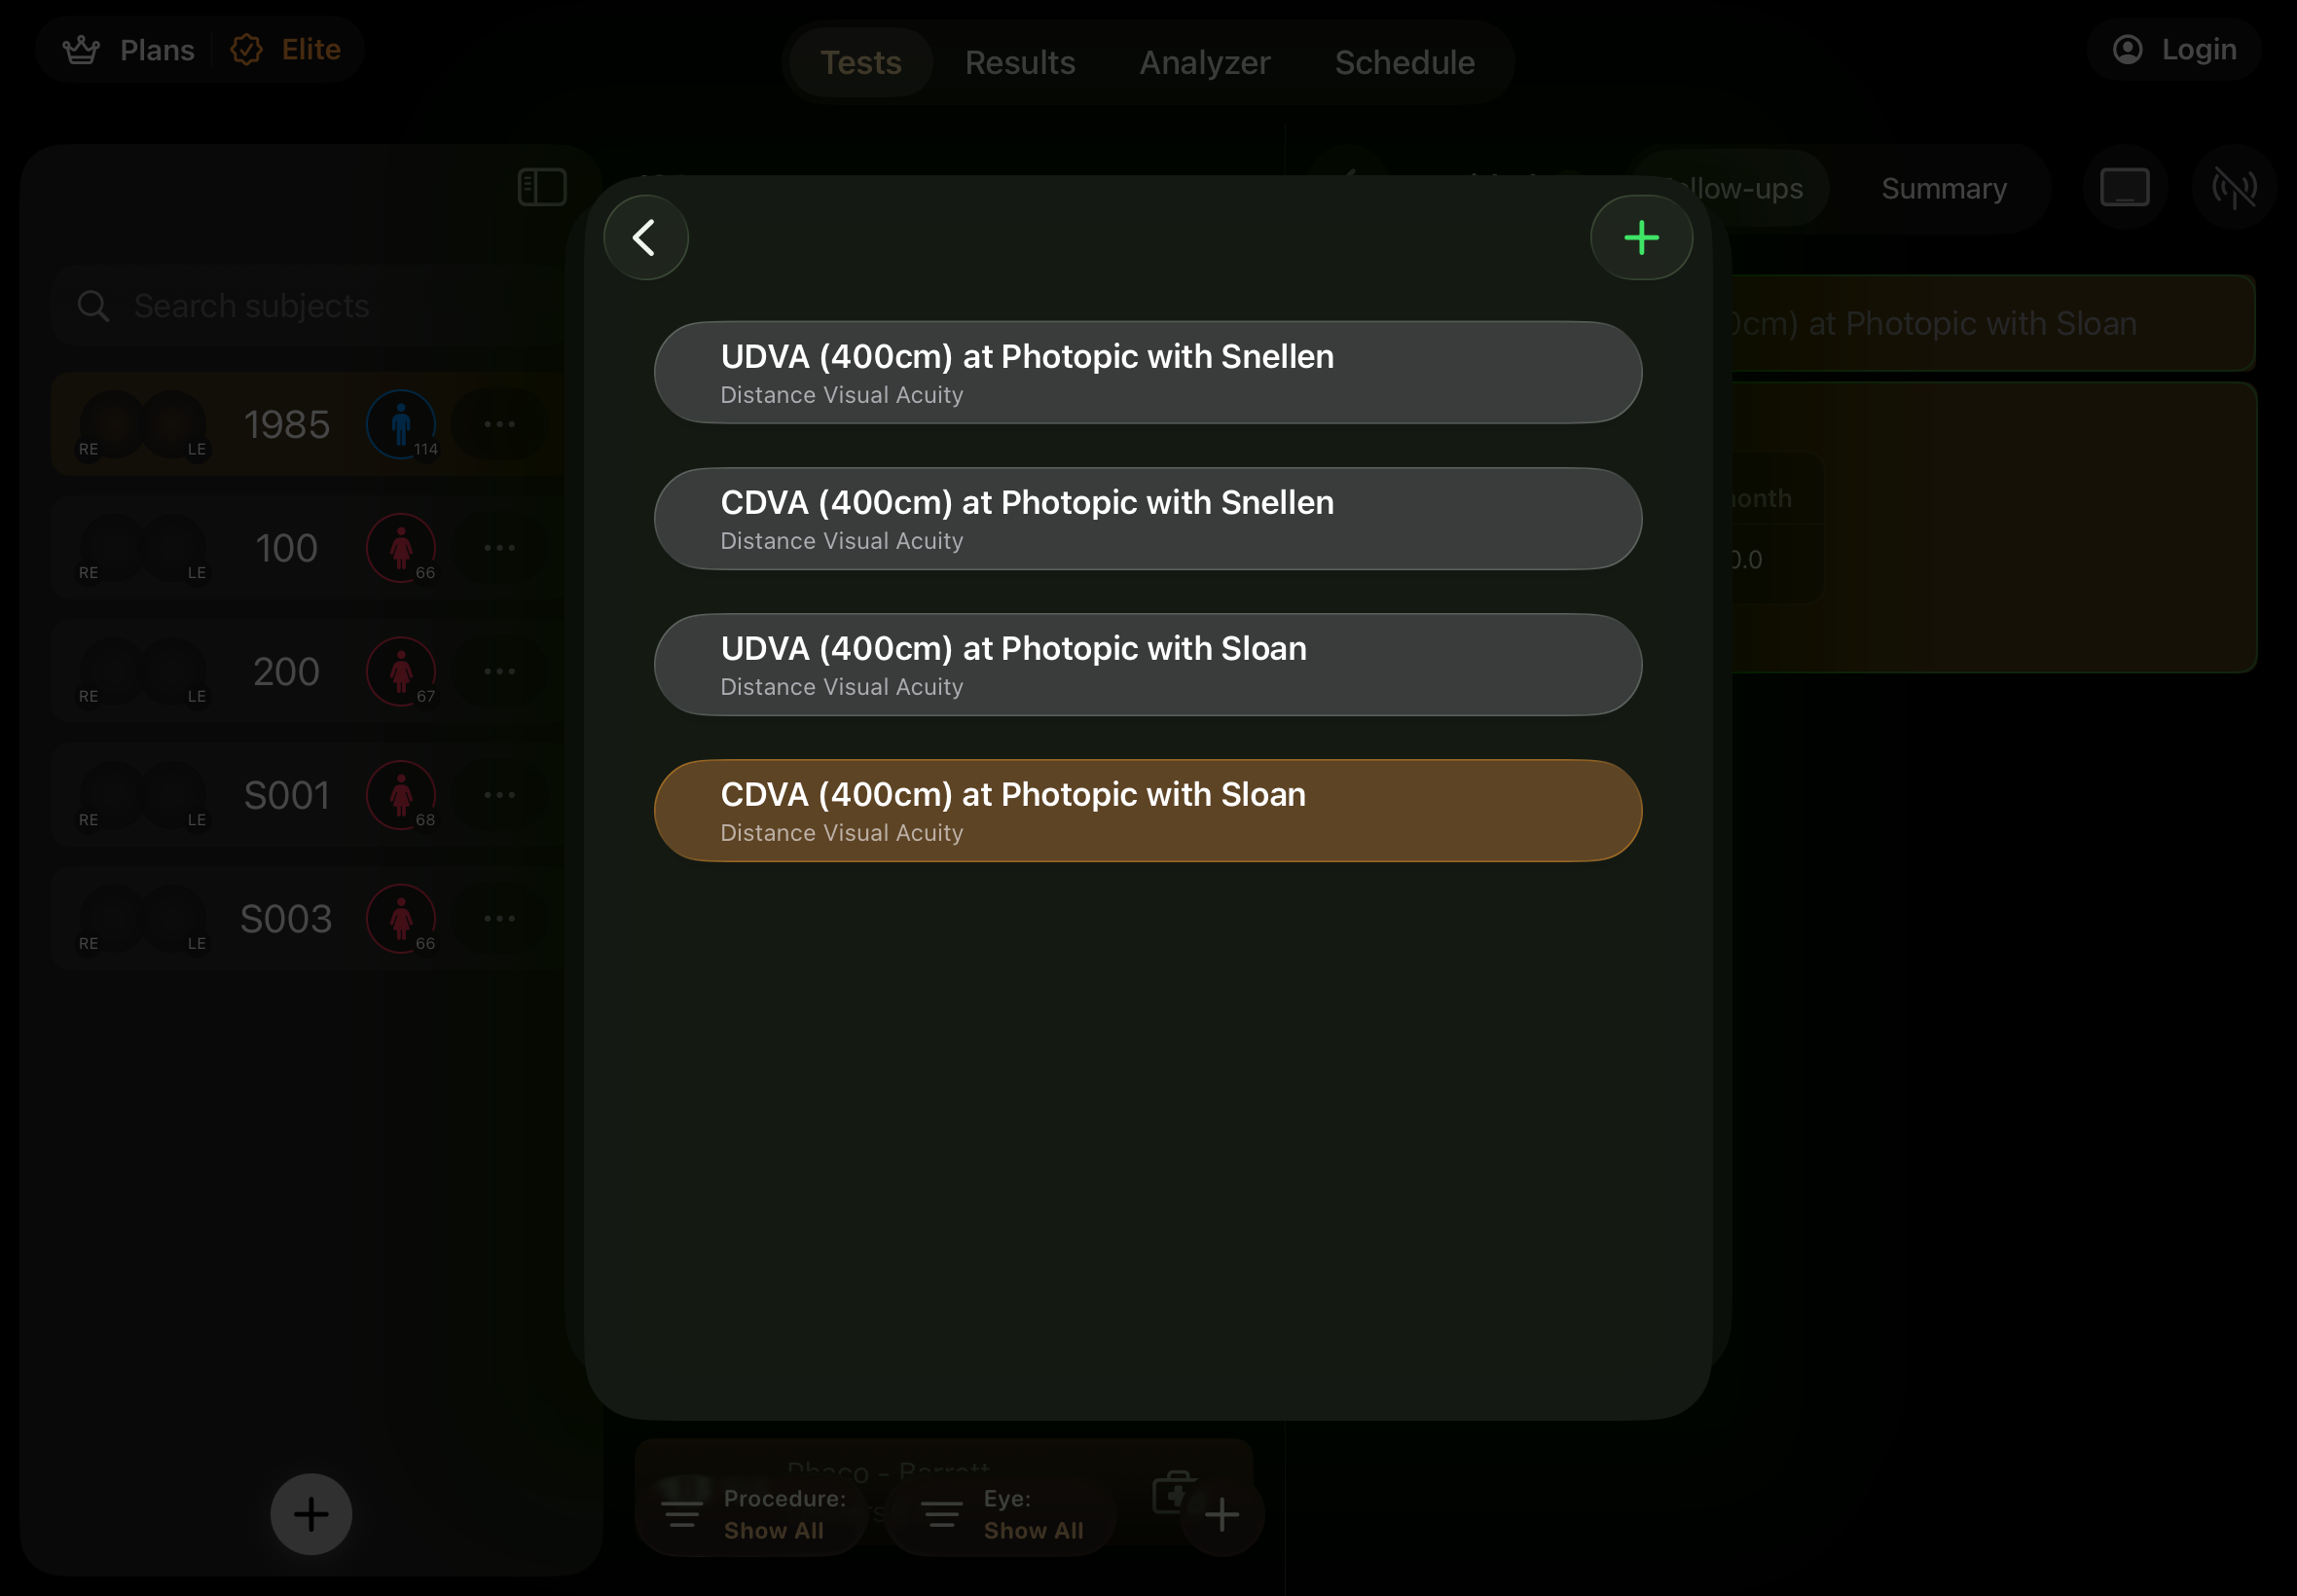Open more options for subject S003
Screen dimensions: 2297x1596
(x=499, y=918)
